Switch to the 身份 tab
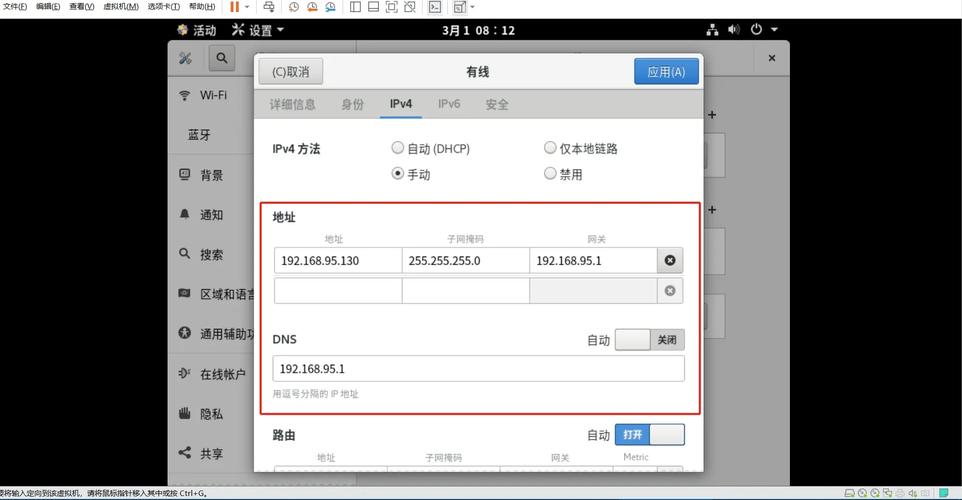The height and width of the screenshot is (500, 962). tap(353, 104)
